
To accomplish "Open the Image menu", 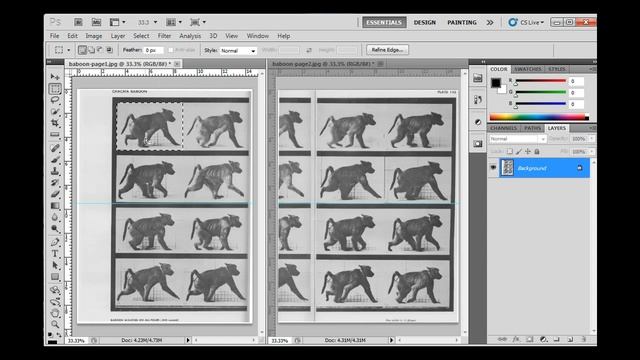I will [x=93, y=36].
